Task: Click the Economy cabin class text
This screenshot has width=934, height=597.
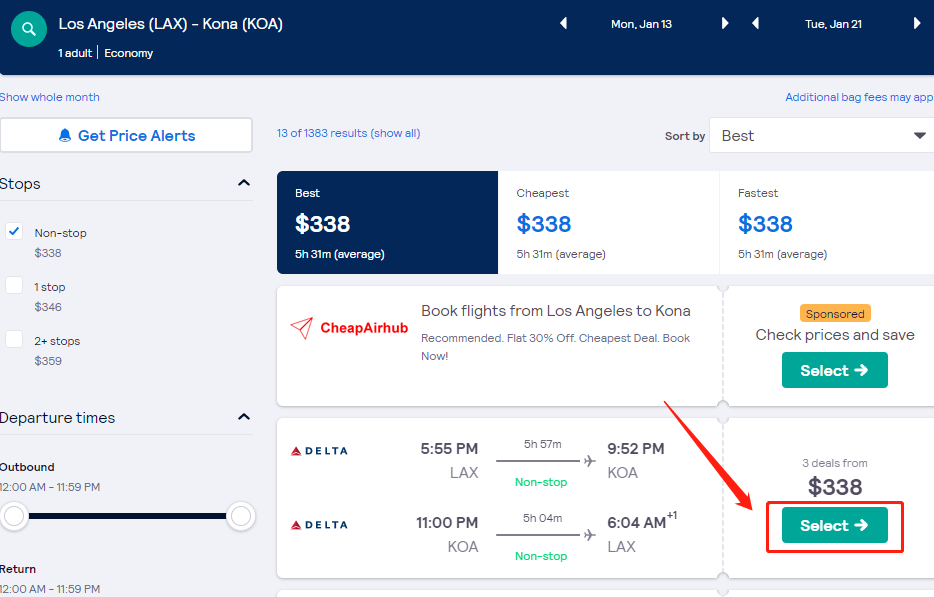Action: coord(129,53)
